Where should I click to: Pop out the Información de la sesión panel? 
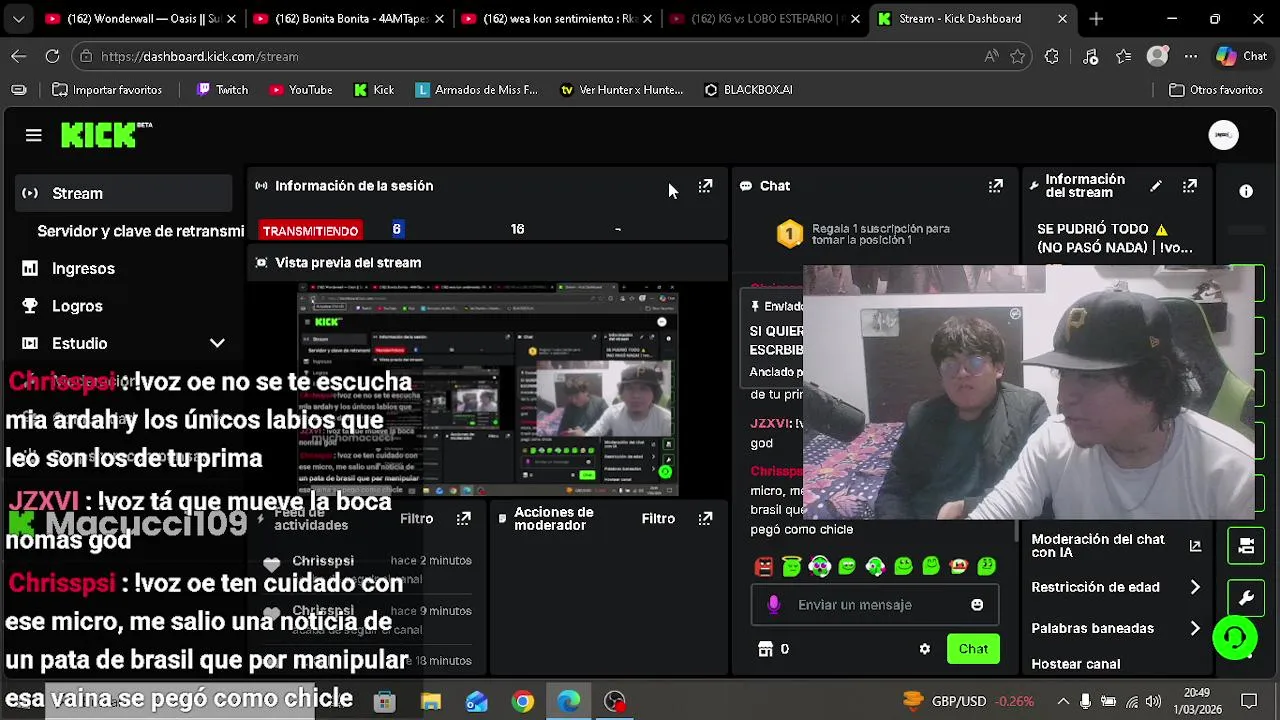click(x=705, y=186)
